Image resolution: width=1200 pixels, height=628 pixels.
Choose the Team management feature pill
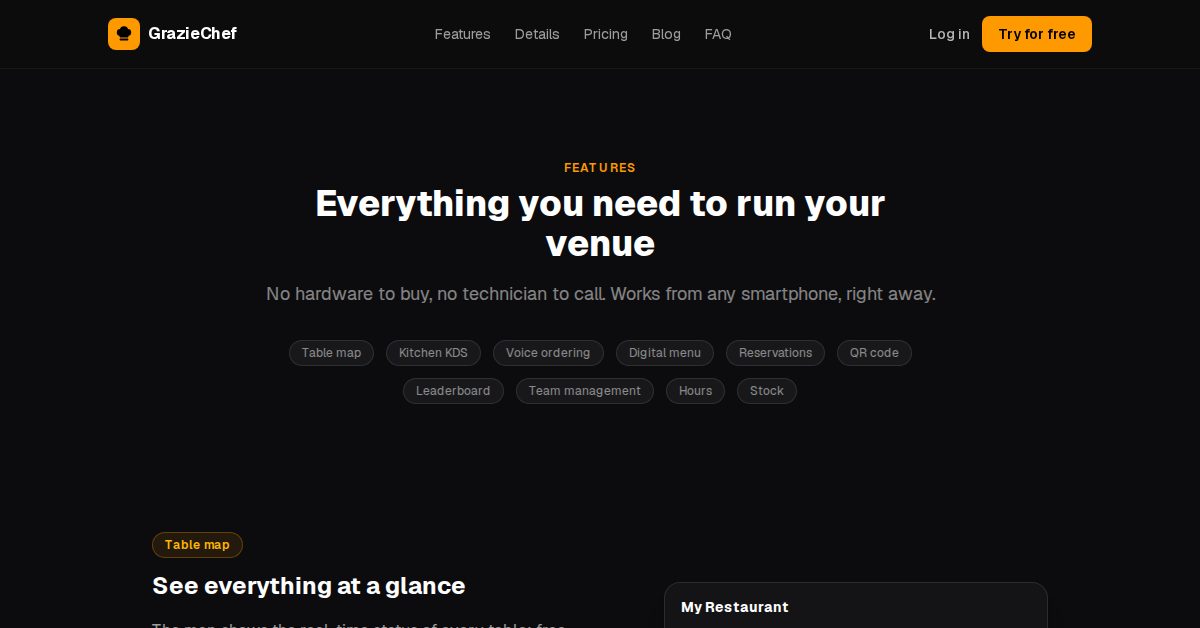pos(585,391)
